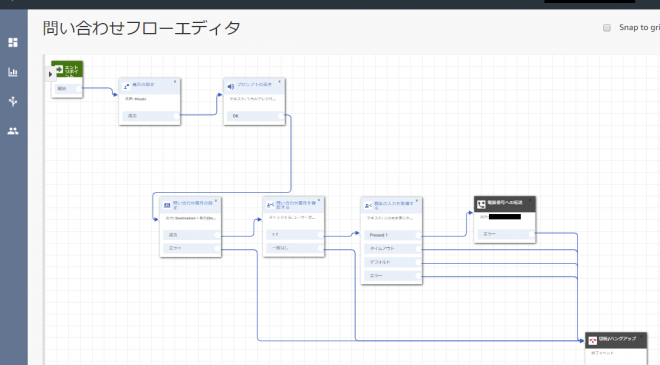
Task: Click the speaker icon on the prompt block
Action: (x=231, y=87)
